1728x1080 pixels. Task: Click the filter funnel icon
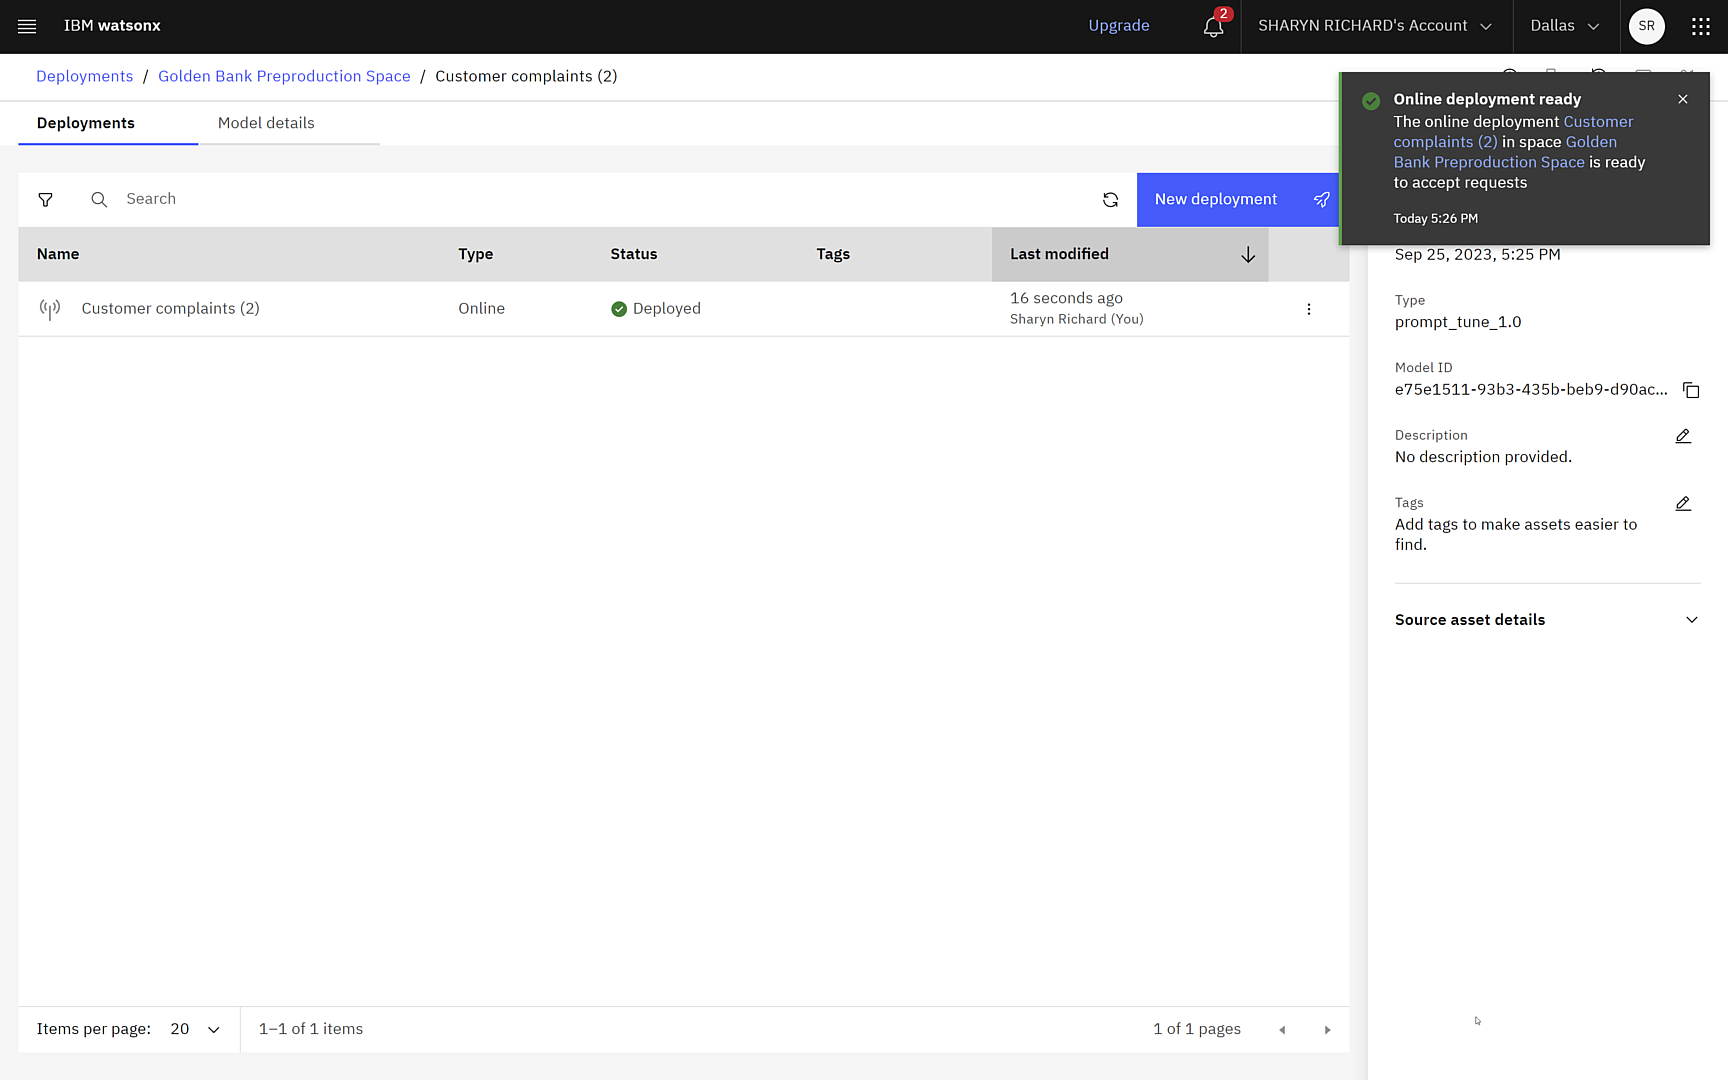click(46, 200)
